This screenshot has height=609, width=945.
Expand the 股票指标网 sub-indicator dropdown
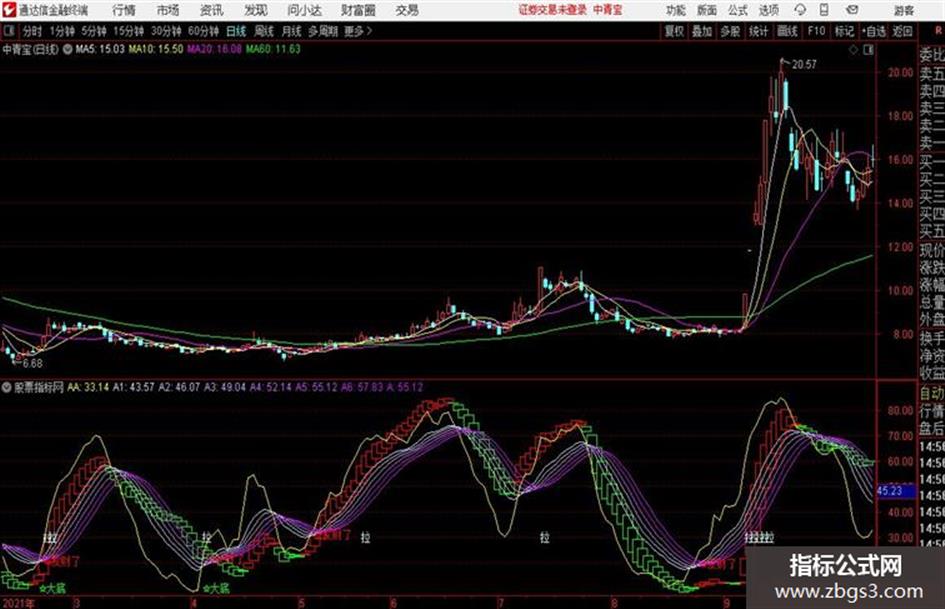click(6, 387)
